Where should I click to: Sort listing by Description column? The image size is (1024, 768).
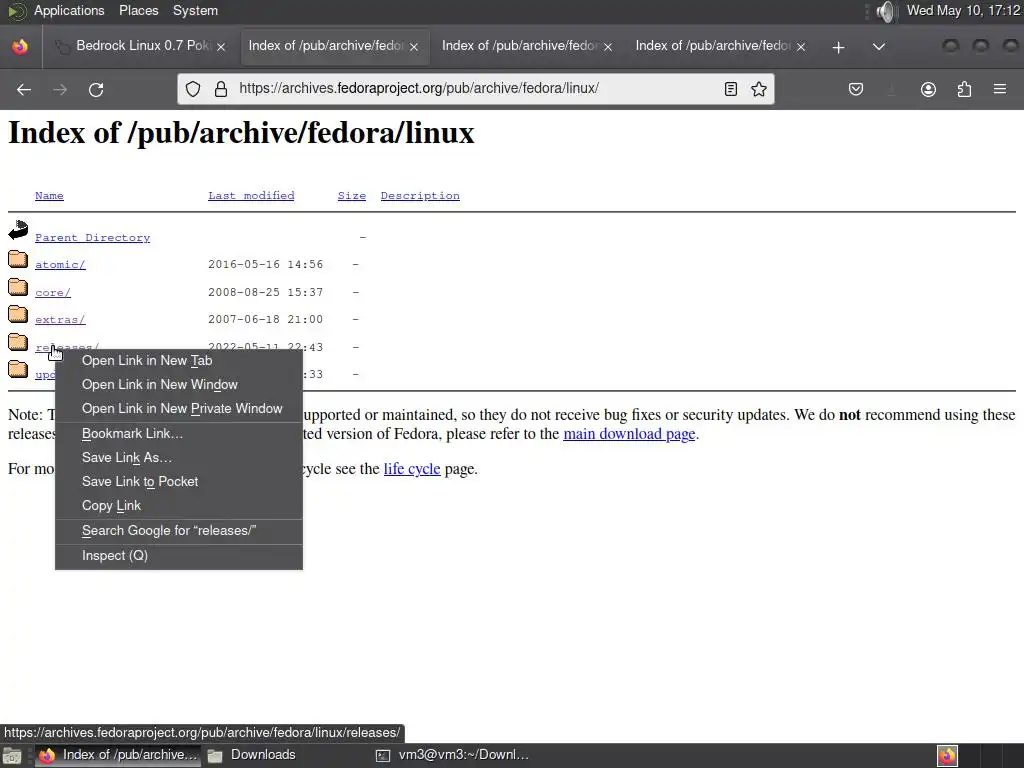click(x=420, y=195)
